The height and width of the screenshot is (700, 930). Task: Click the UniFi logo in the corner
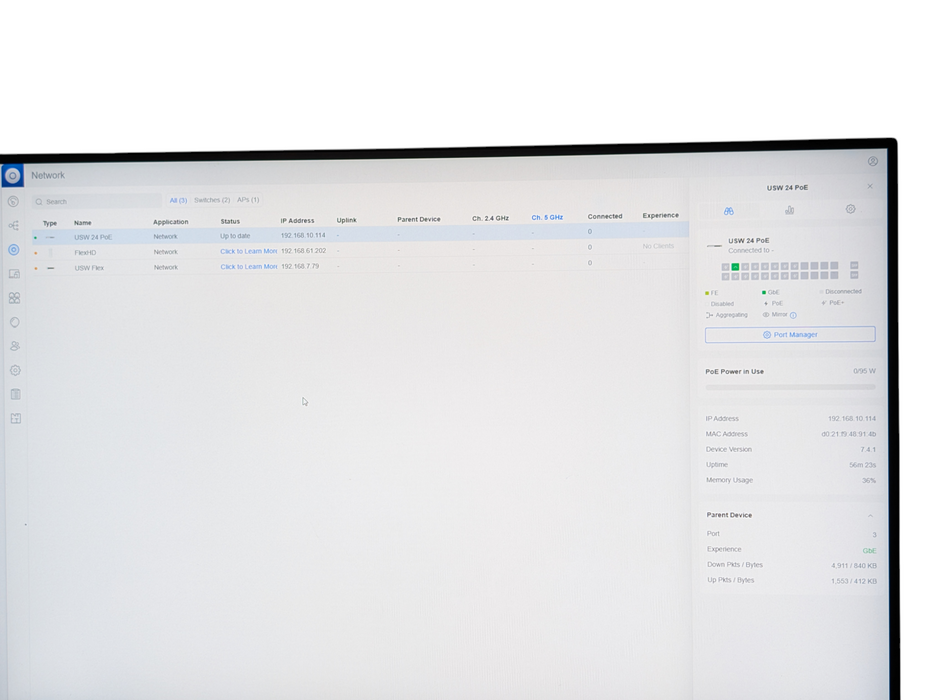click(x=12, y=176)
